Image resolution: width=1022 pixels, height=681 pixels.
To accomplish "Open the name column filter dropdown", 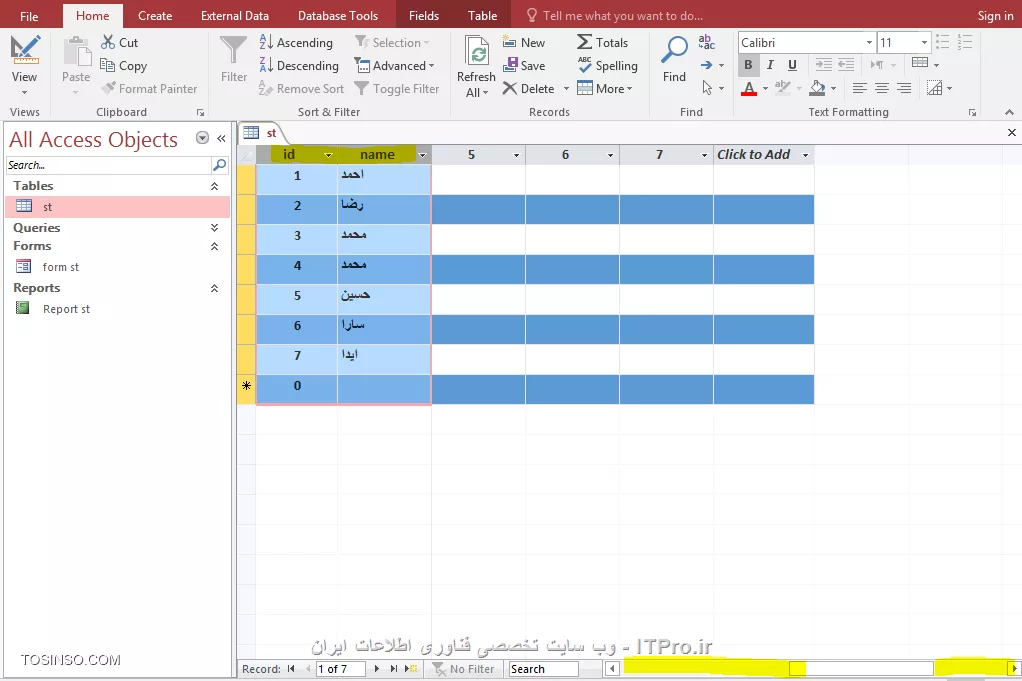I will click(422, 154).
